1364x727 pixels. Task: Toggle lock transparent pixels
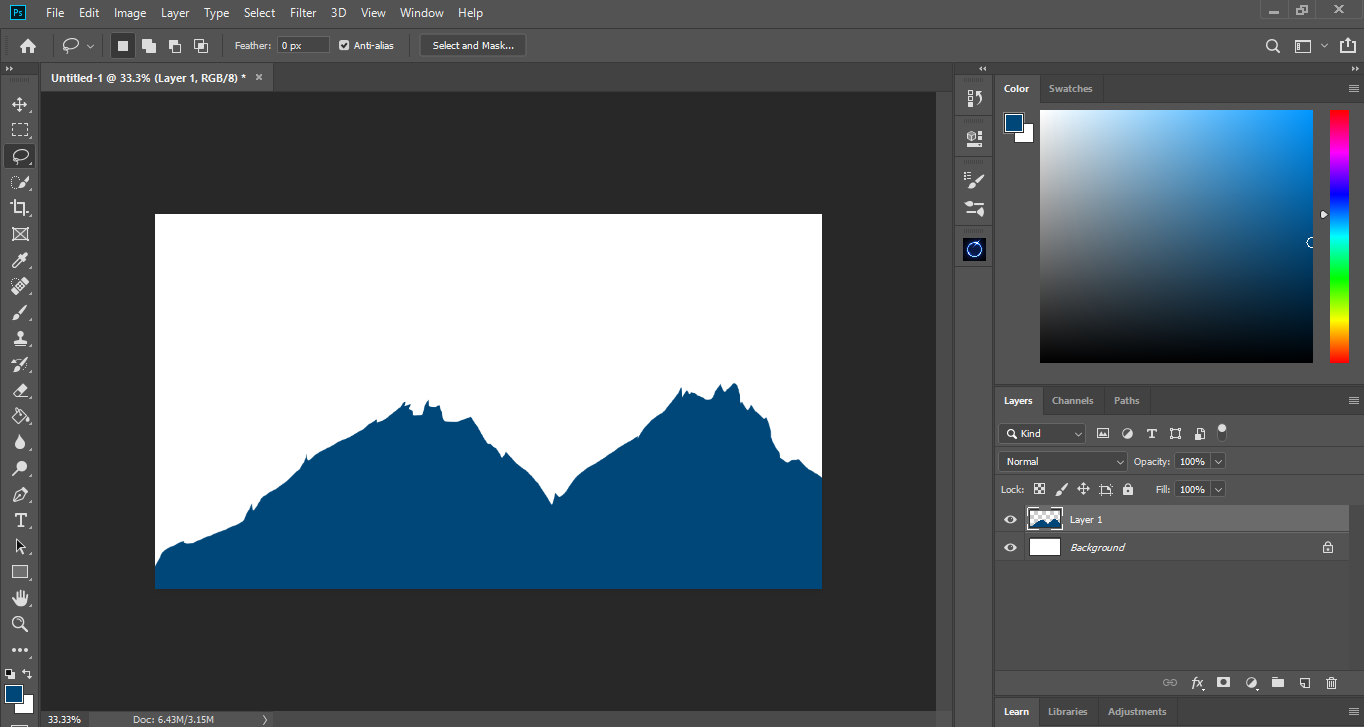coord(1040,490)
